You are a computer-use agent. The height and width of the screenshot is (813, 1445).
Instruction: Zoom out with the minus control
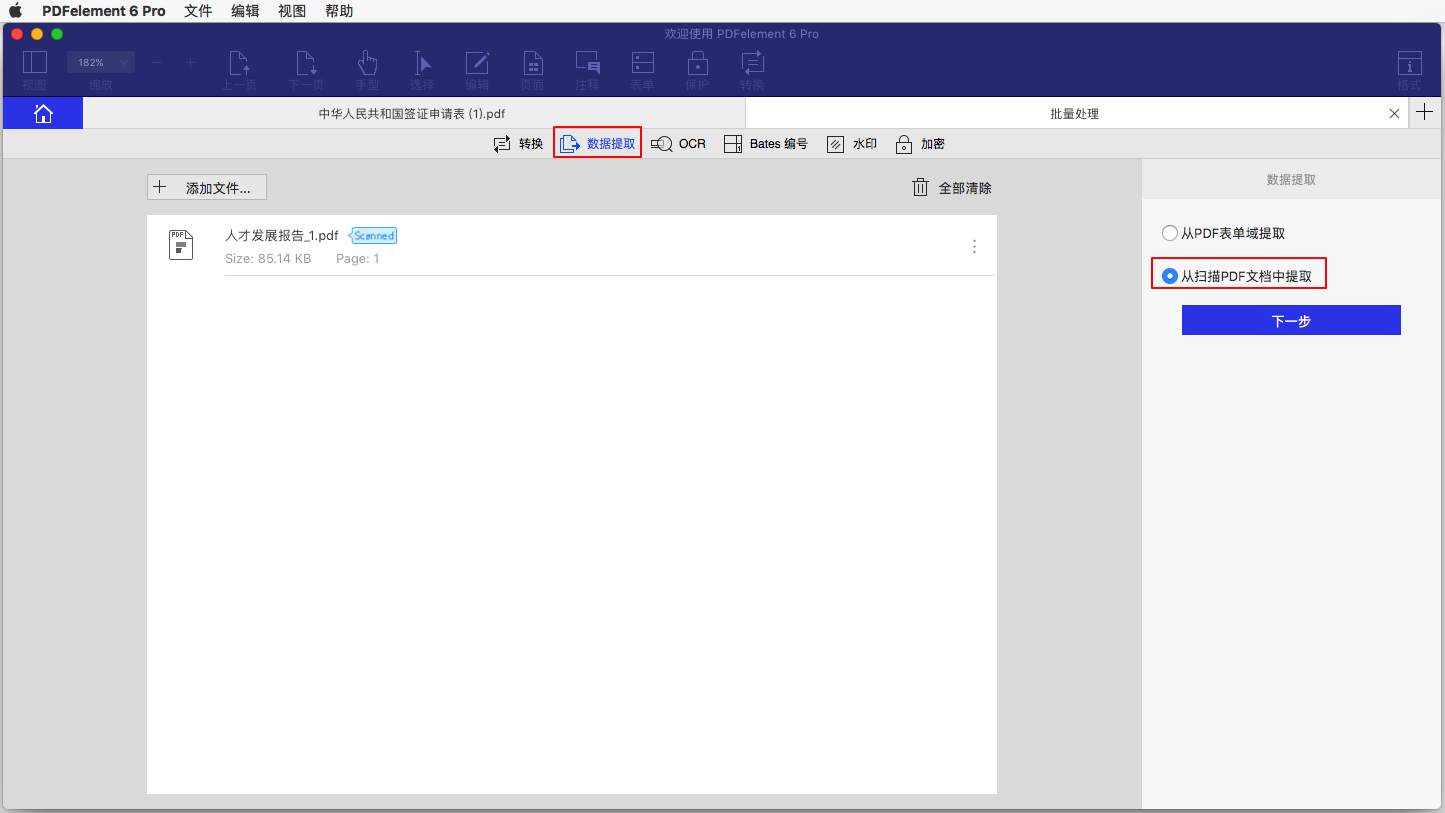[x=156, y=61]
